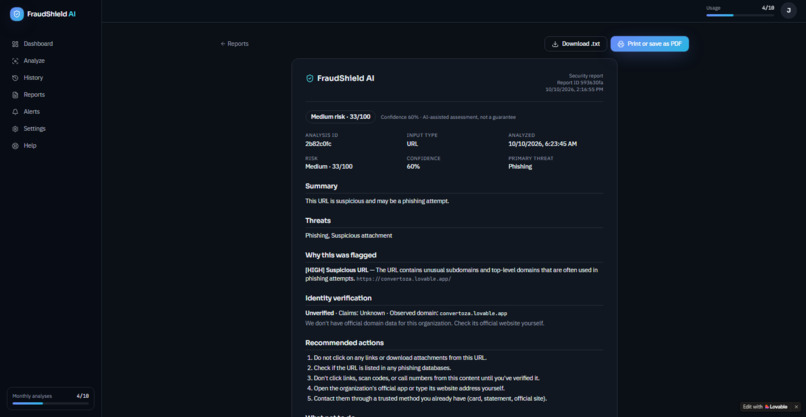Viewport: 806px width, 417px height.
Task: Click the Monthly analyses 4/10 count
Action: (x=83, y=396)
